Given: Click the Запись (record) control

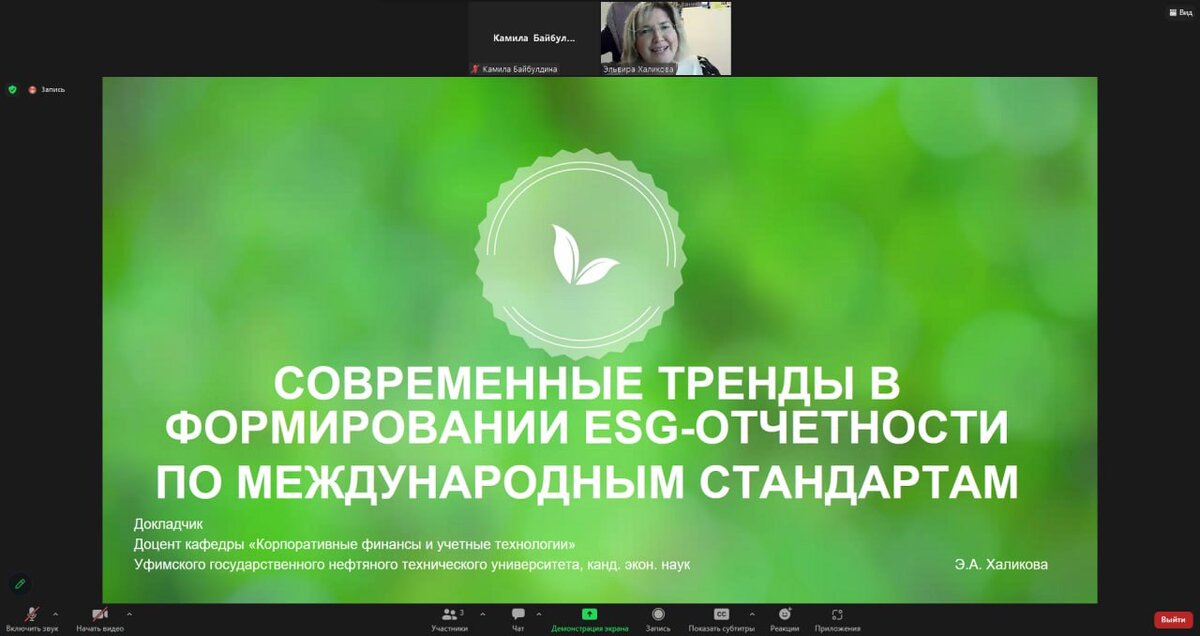Looking at the screenshot, I should pyautogui.click(x=657, y=618).
